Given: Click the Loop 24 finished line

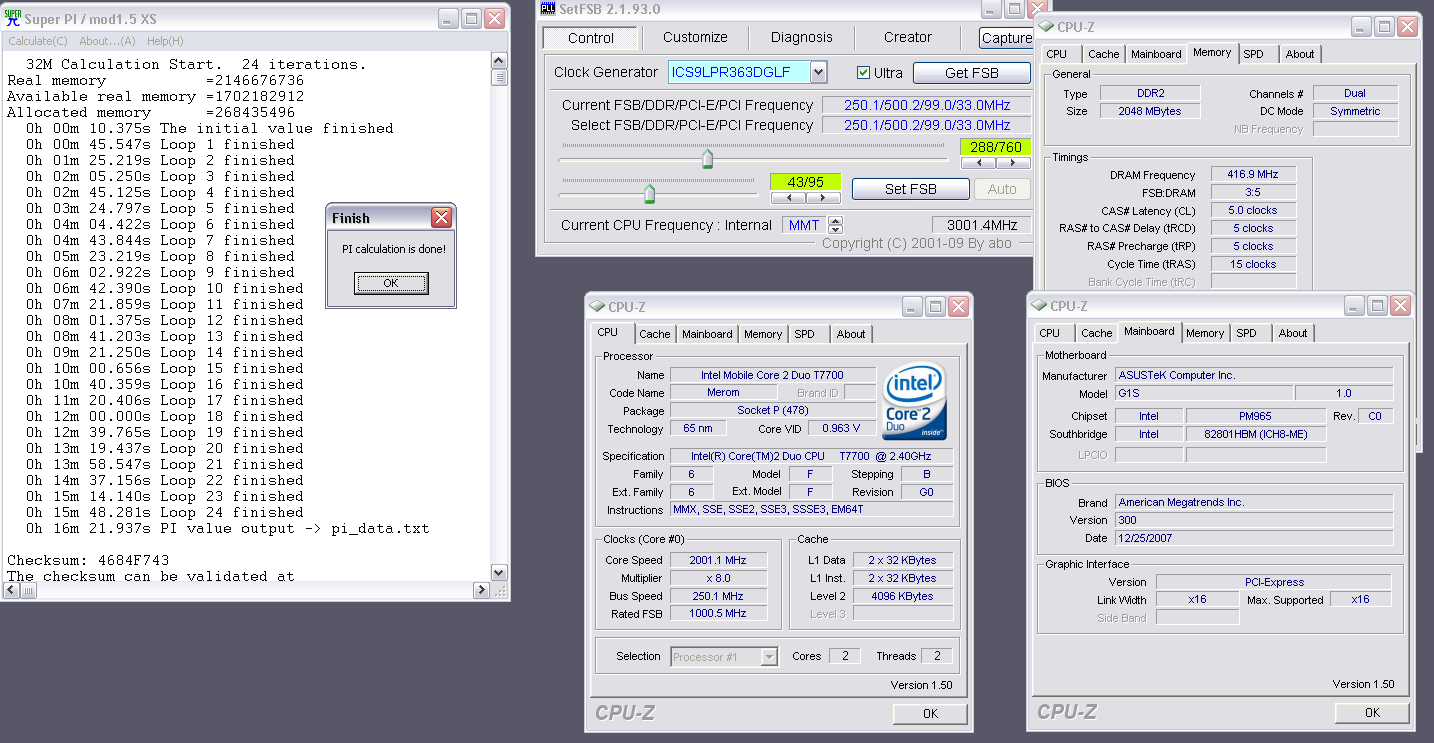Looking at the screenshot, I should [x=164, y=512].
